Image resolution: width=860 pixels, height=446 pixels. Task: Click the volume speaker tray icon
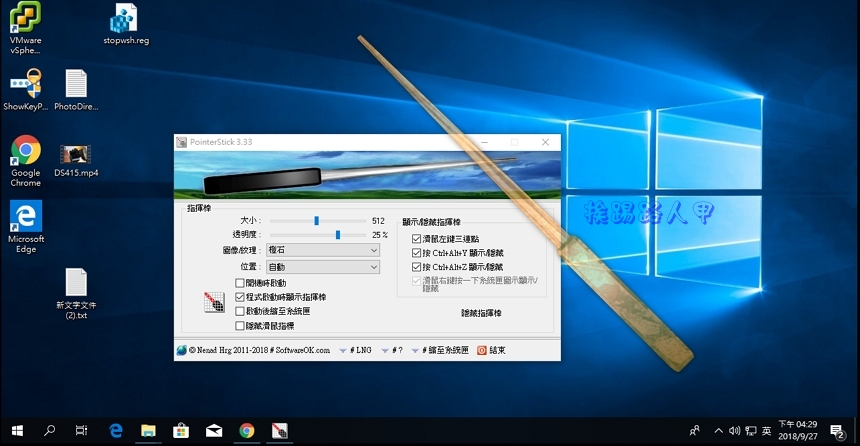tap(734, 431)
